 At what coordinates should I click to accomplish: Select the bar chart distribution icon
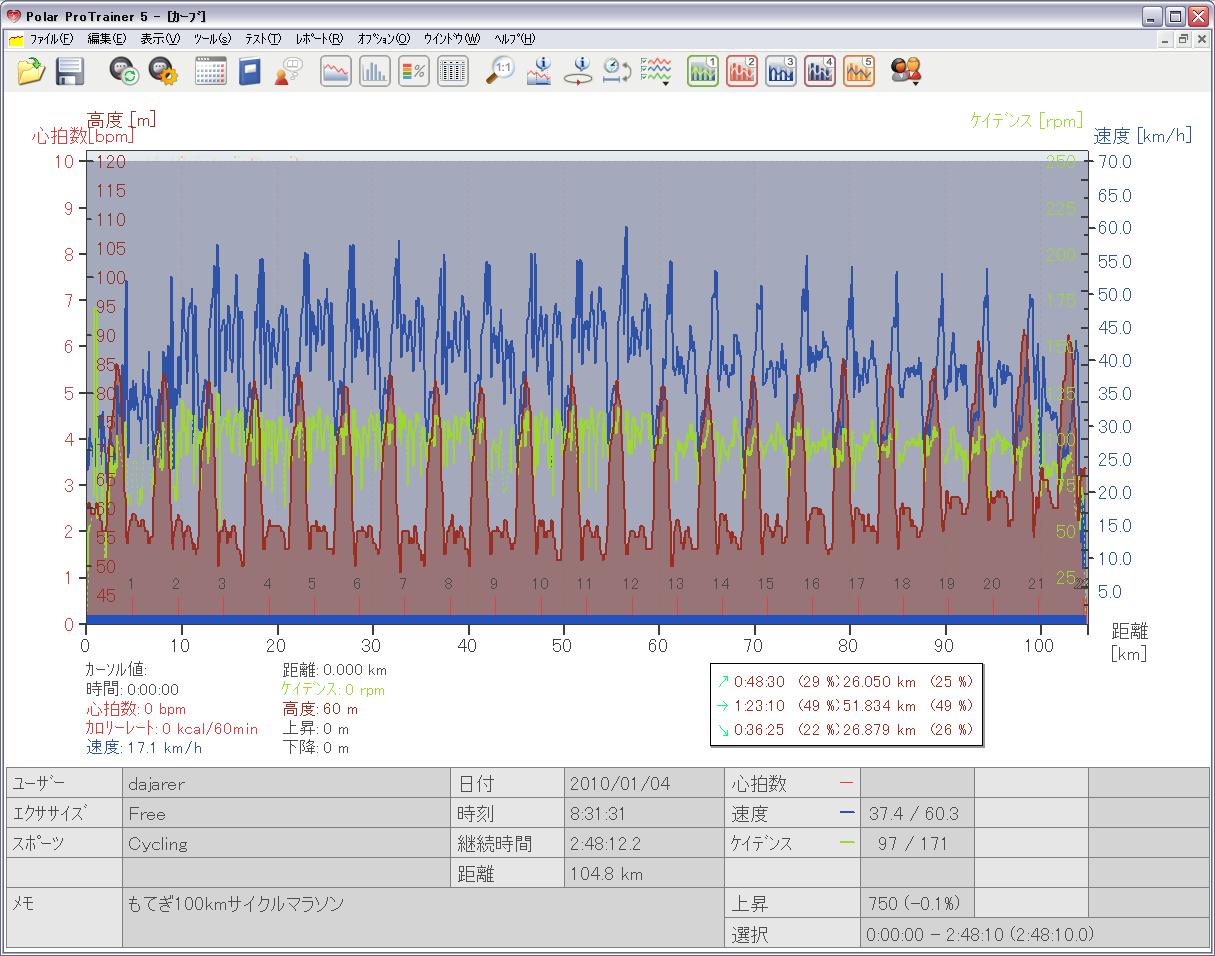(x=375, y=71)
